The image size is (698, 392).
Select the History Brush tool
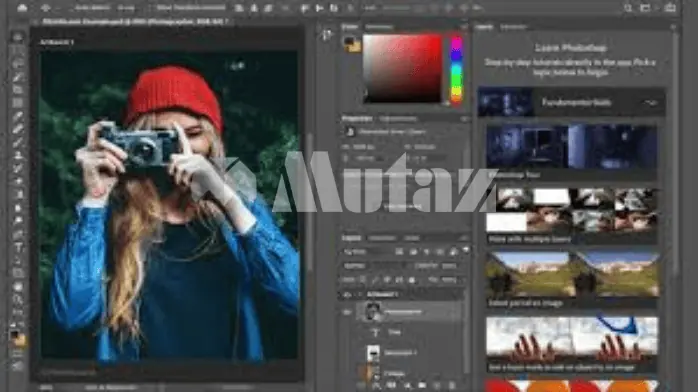(x=18, y=168)
